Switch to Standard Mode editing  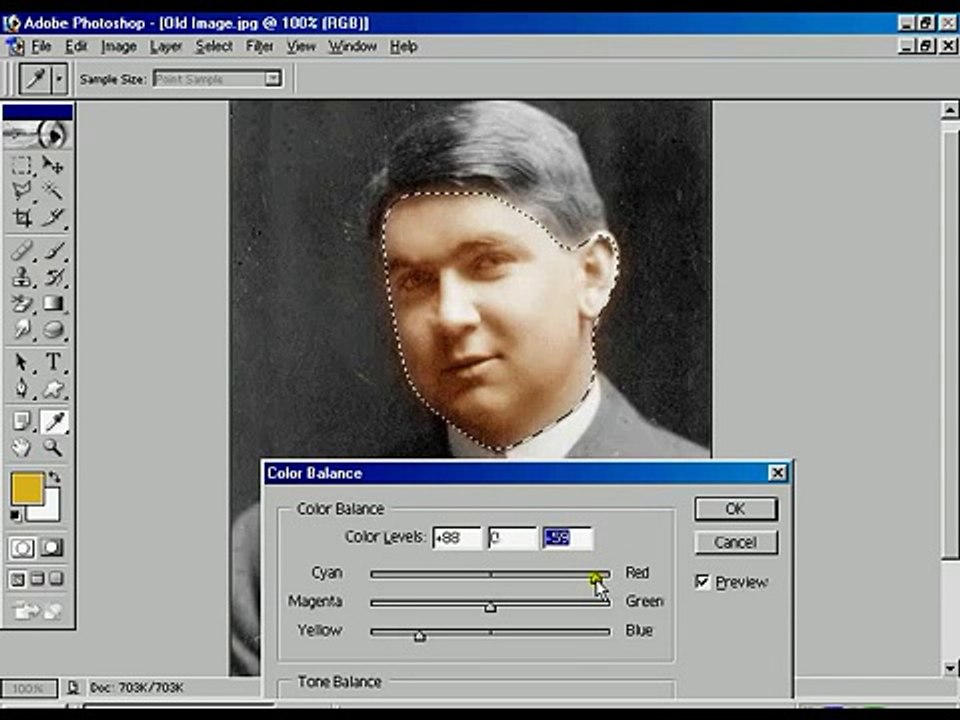tap(22, 547)
